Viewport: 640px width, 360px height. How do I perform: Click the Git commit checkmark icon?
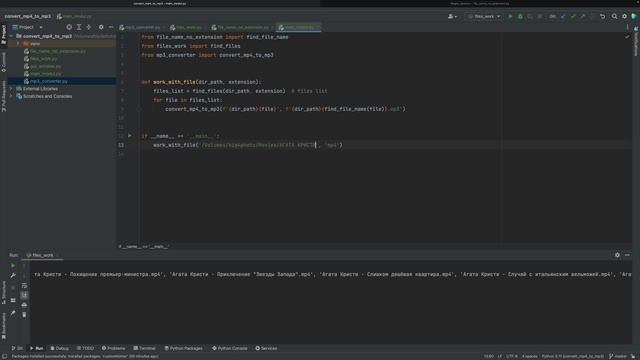[x=573, y=16]
